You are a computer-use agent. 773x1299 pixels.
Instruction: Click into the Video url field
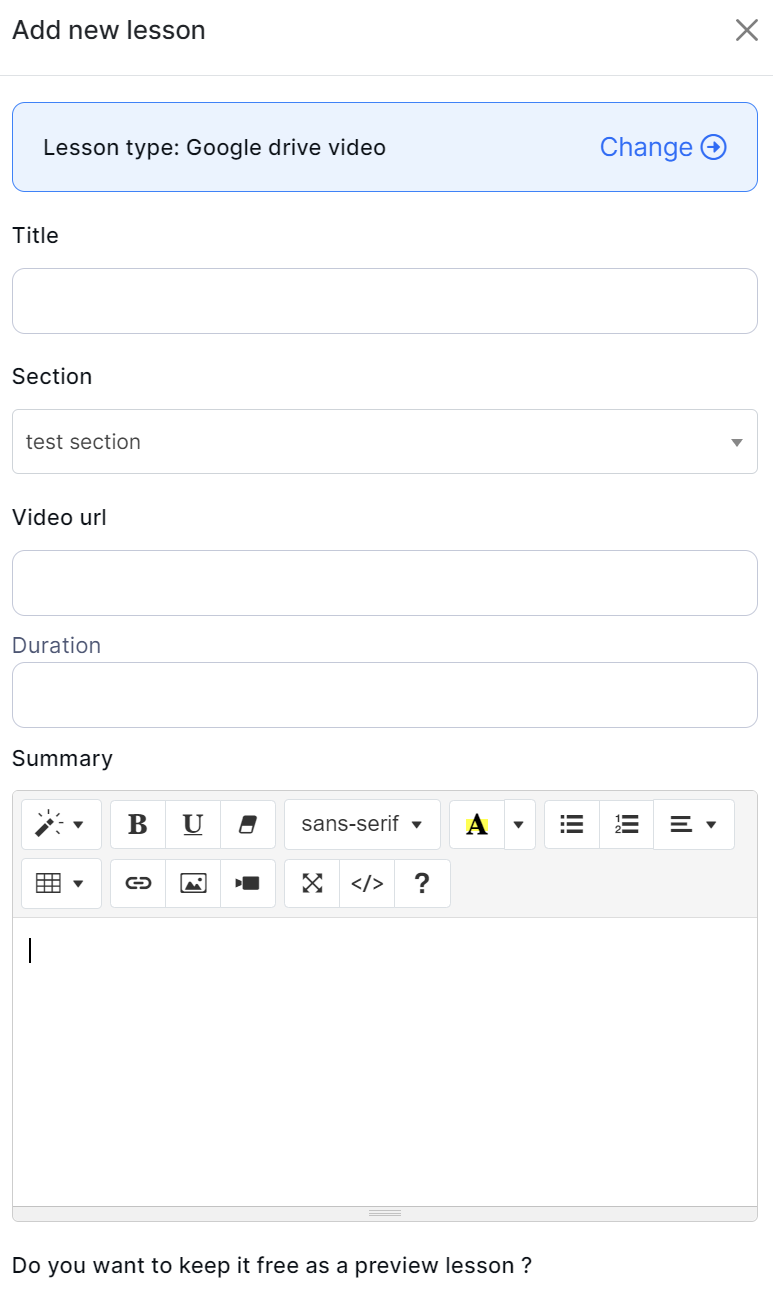(384, 583)
